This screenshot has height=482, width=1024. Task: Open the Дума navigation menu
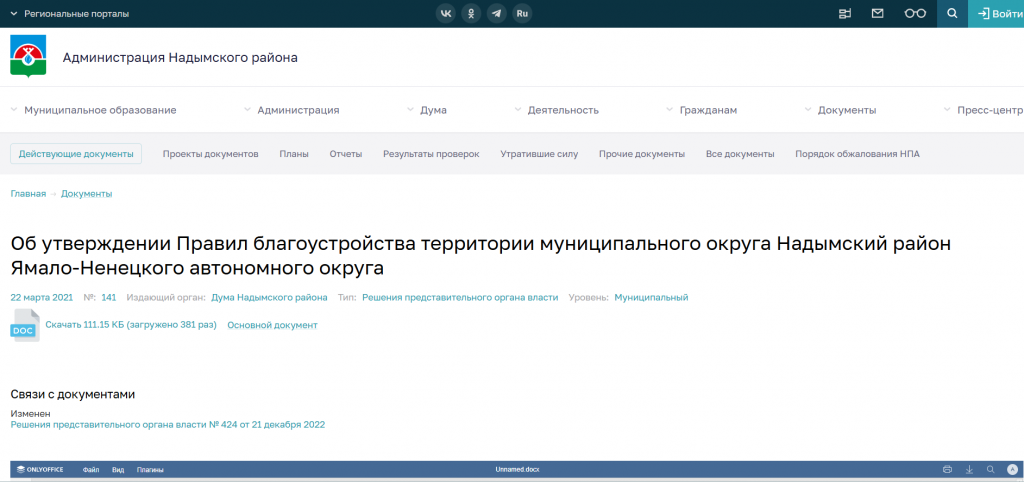point(433,110)
